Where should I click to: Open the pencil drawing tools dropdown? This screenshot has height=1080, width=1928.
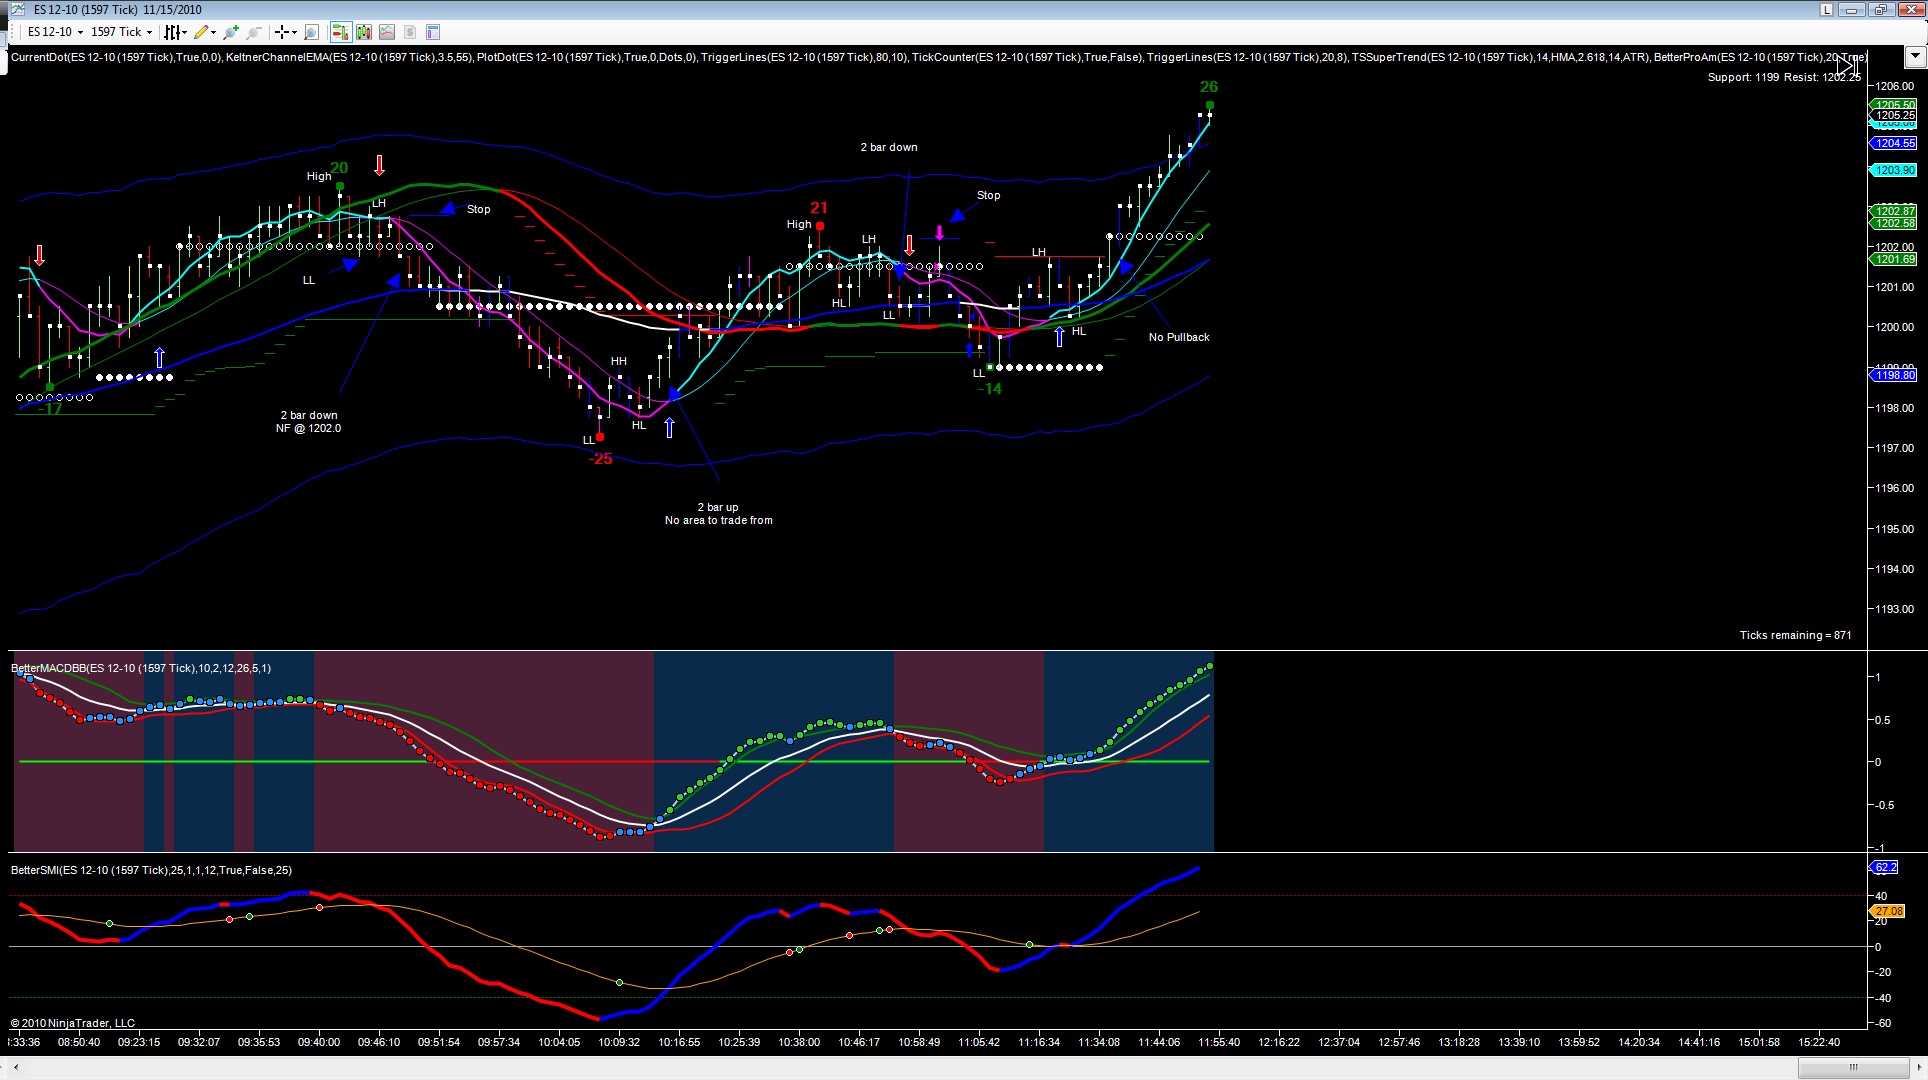[x=205, y=32]
